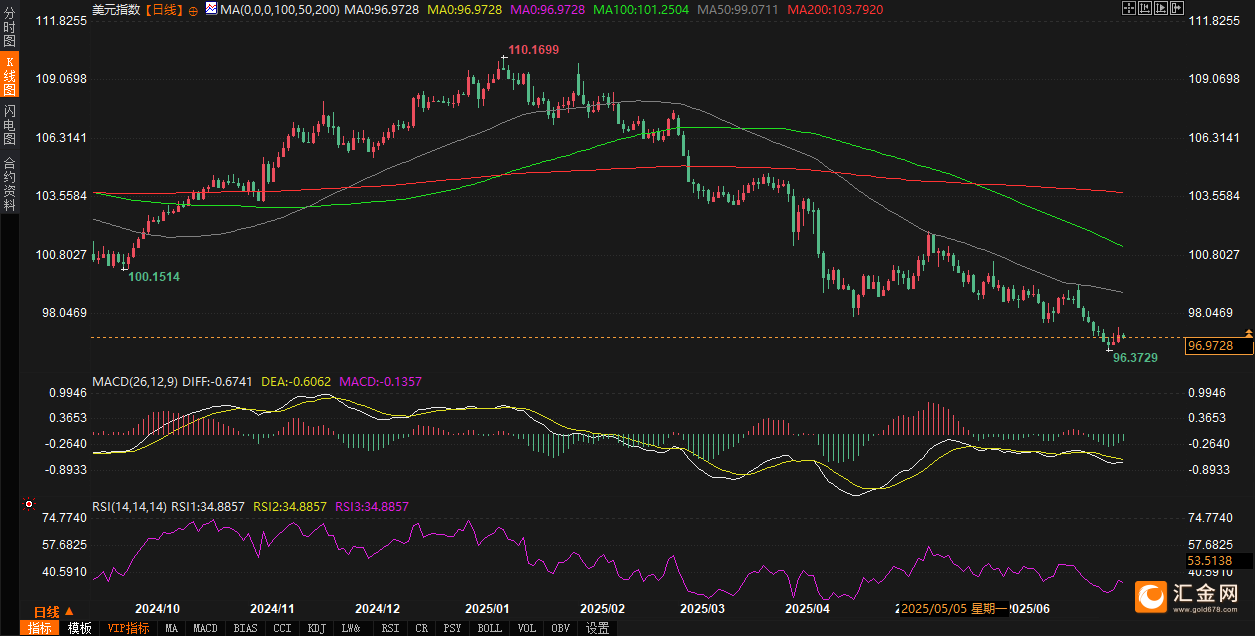Open the 闪电图 sidebar tab
This screenshot has width=1255, height=636.
point(9,125)
